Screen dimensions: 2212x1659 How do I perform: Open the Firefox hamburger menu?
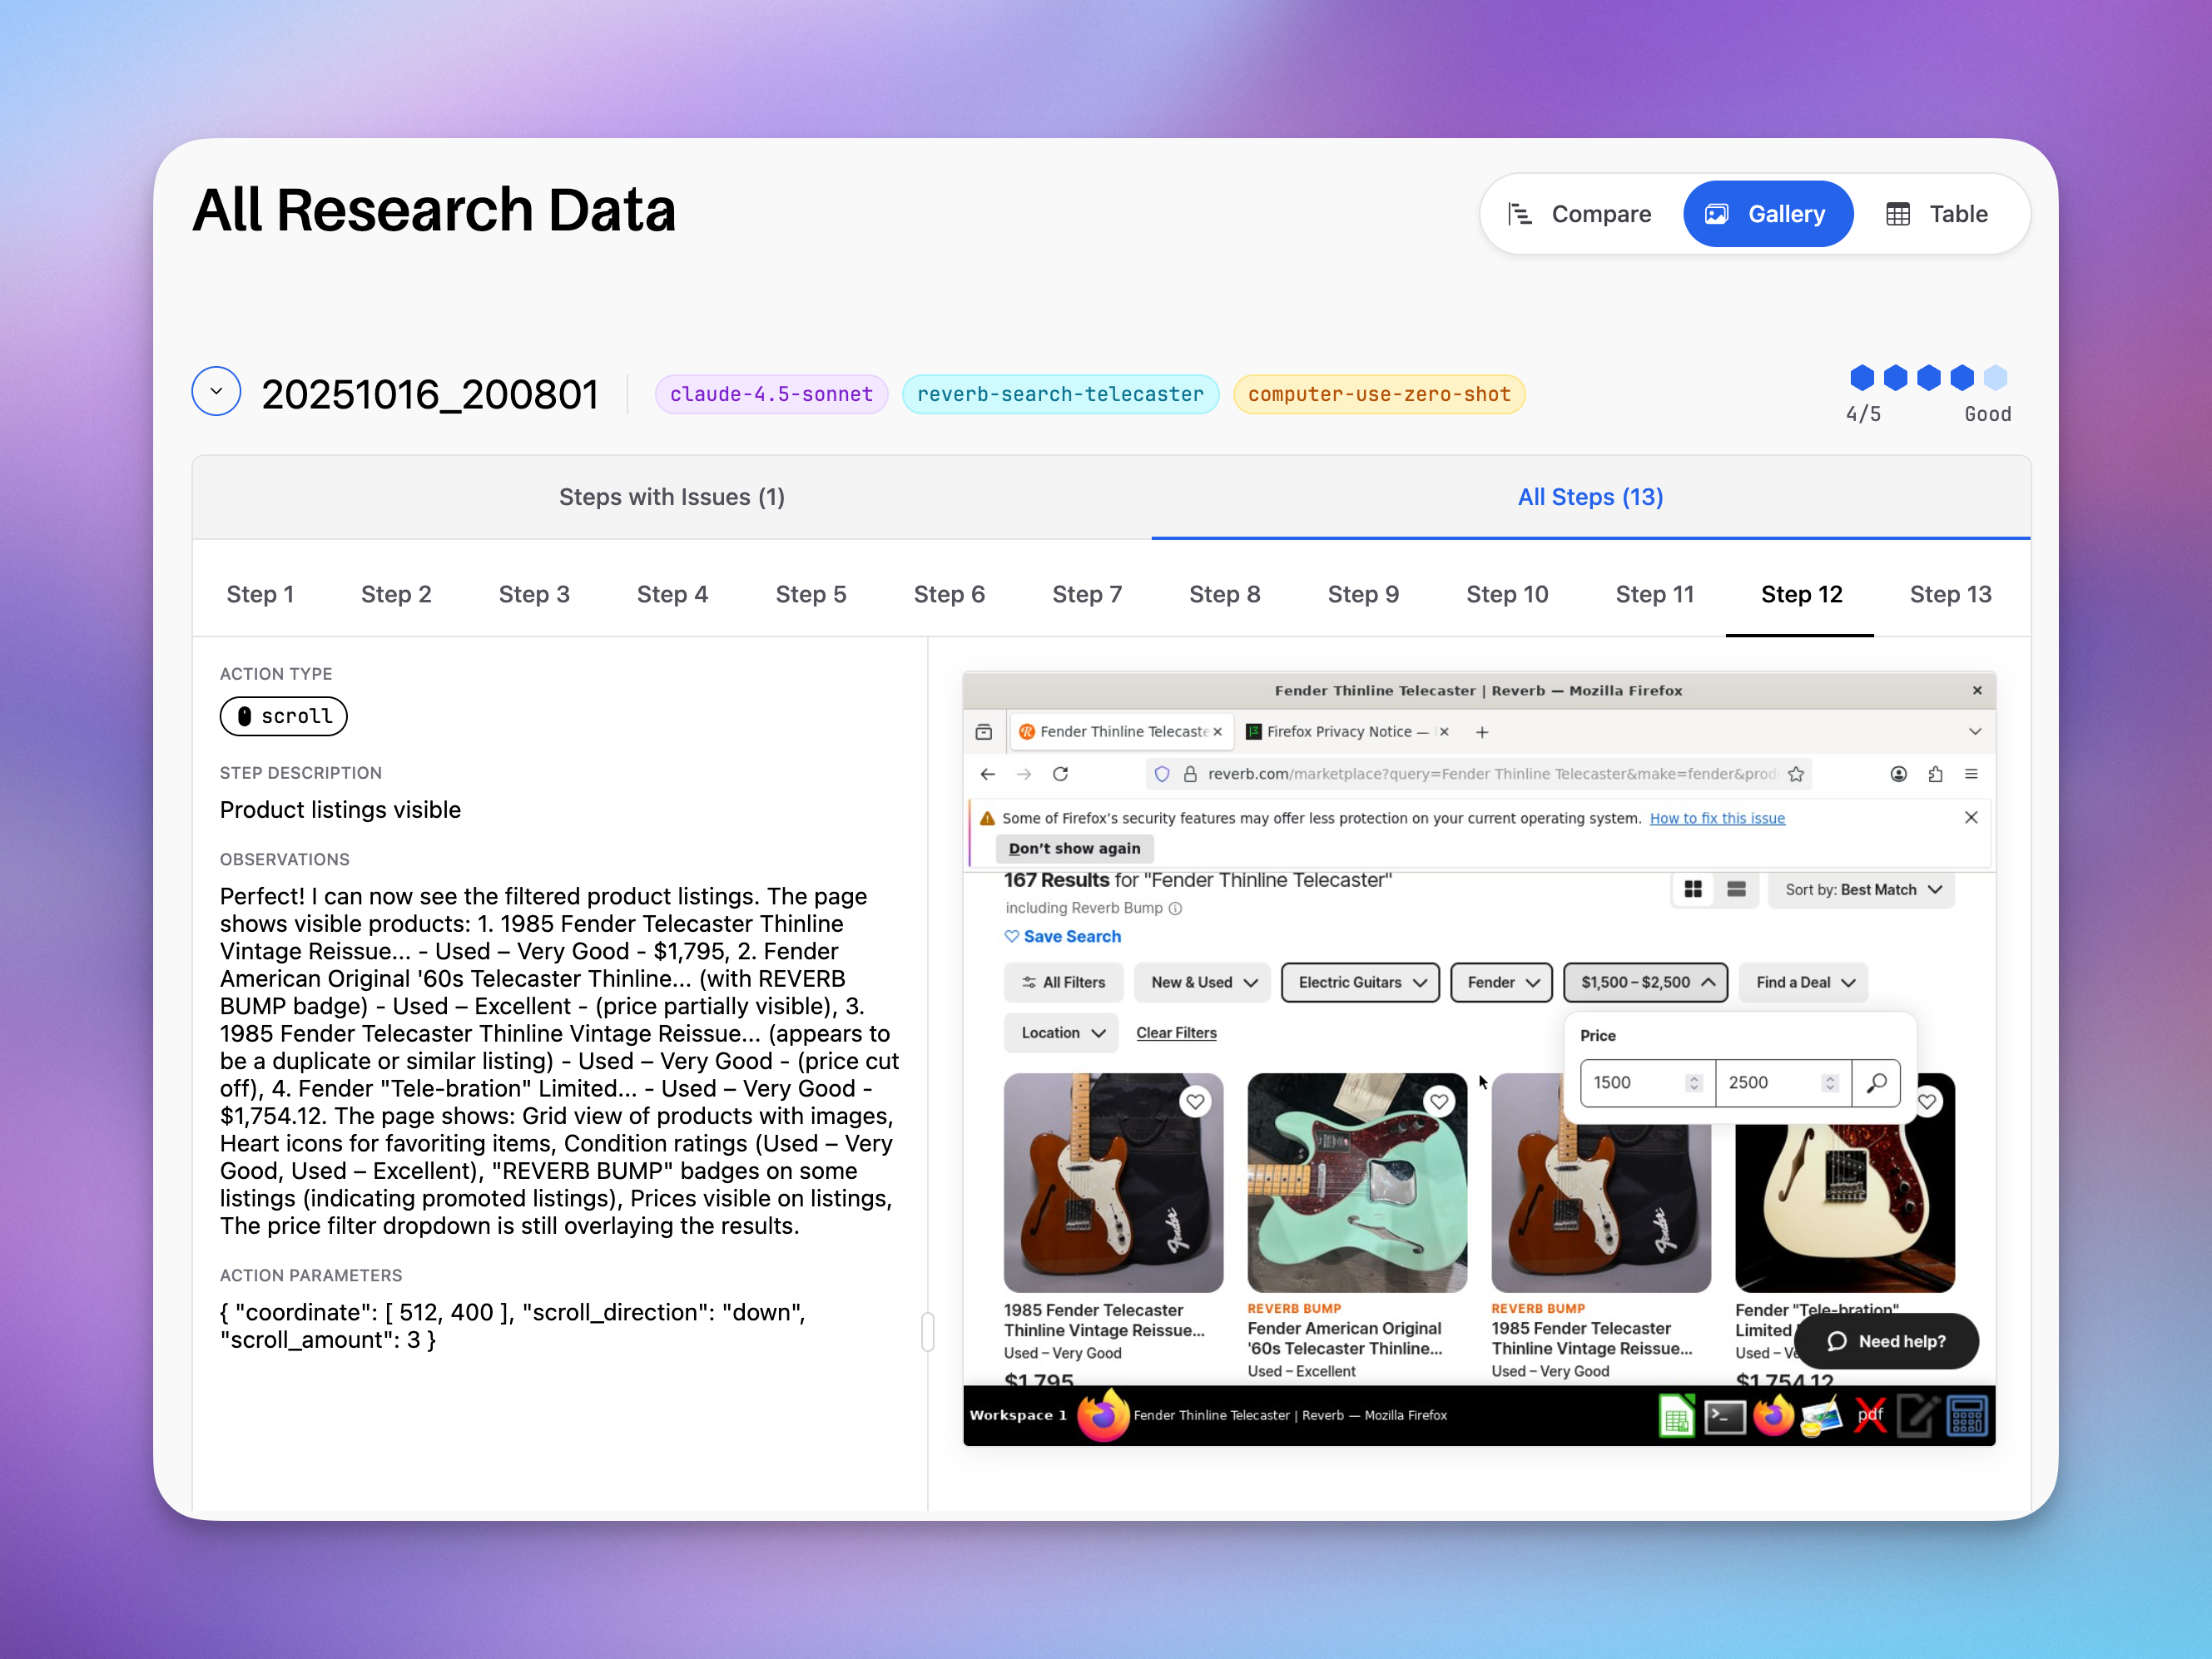point(1971,774)
